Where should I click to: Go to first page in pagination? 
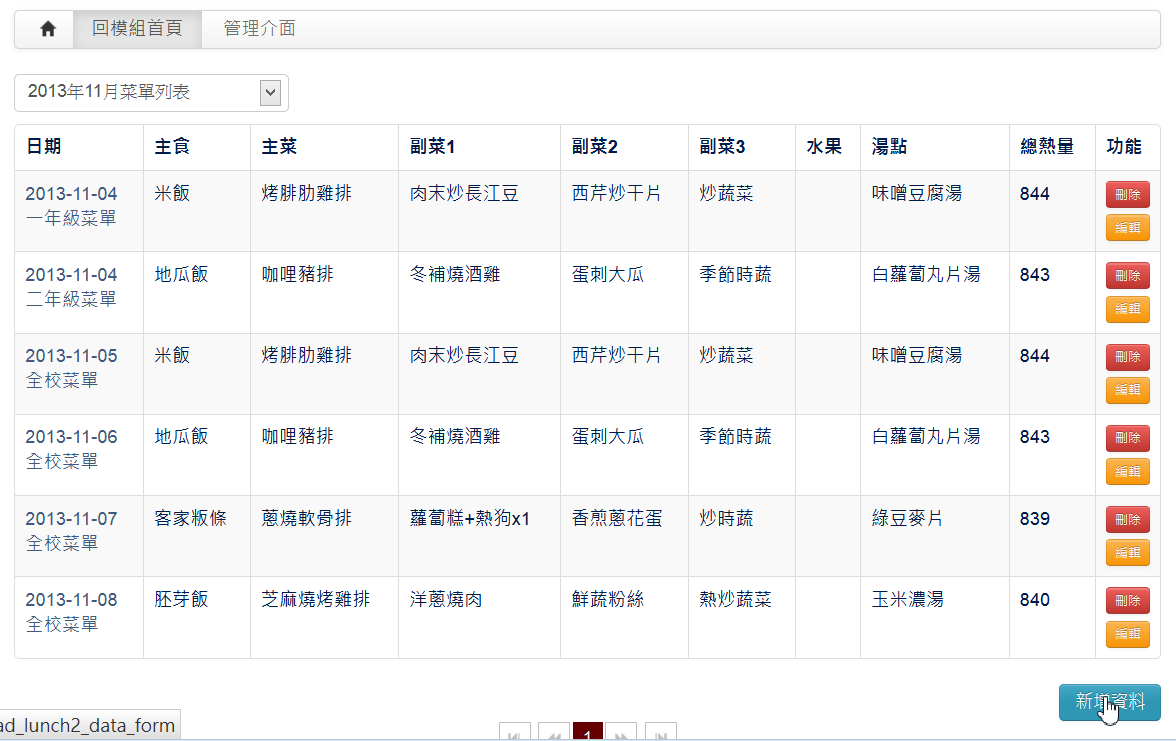(514, 734)
